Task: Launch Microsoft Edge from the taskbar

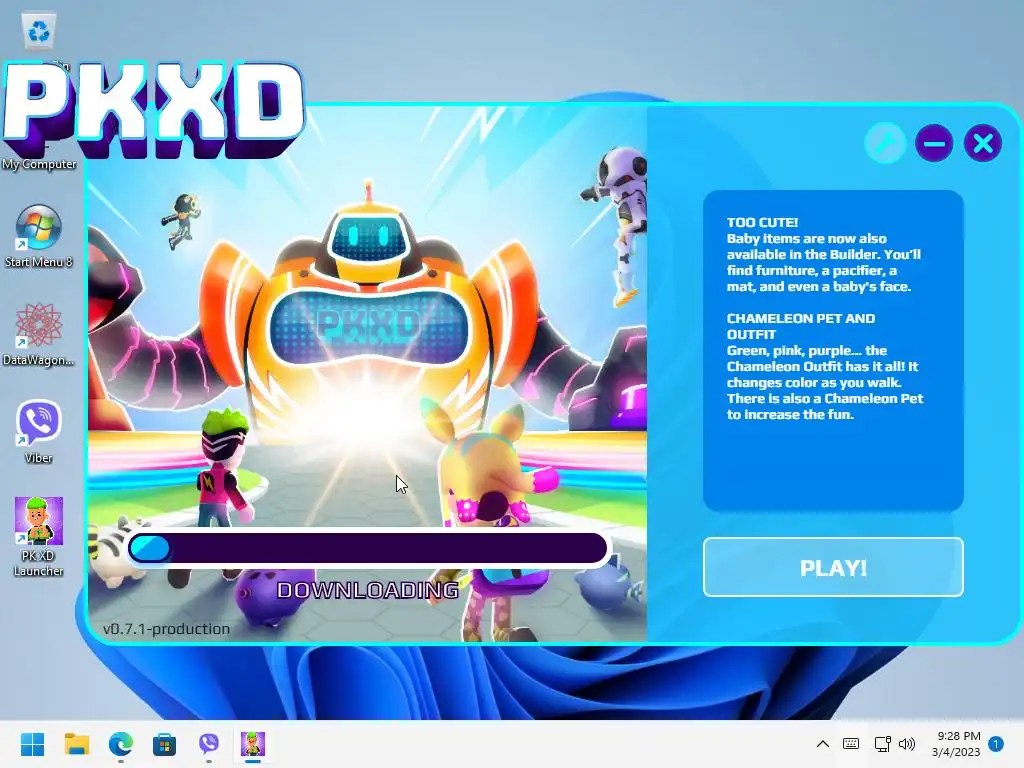Action: (x=121, y=744)
